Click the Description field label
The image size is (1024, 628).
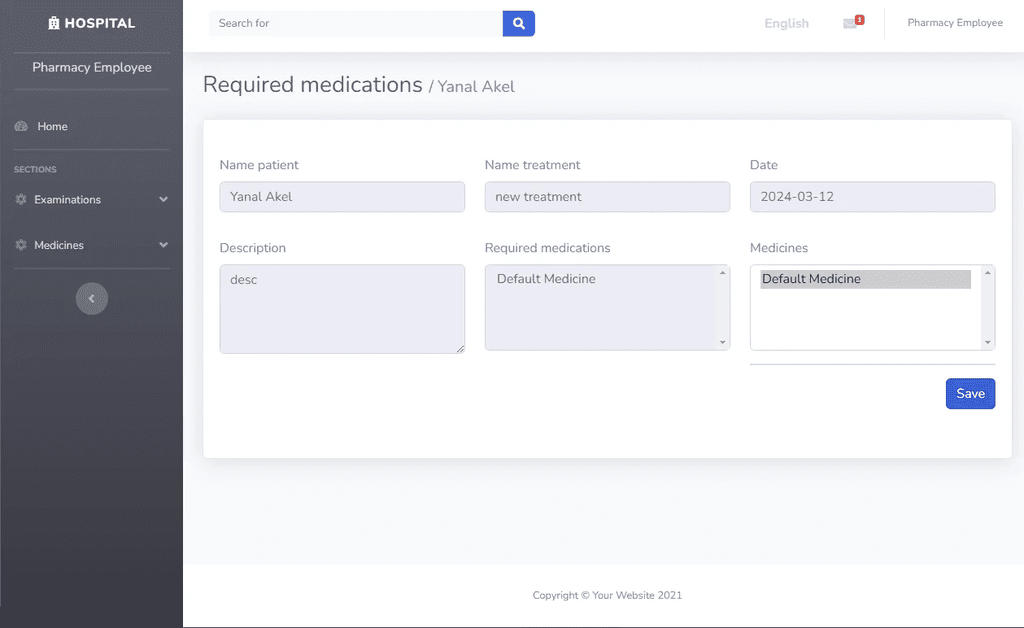click(x=253, y=248)
